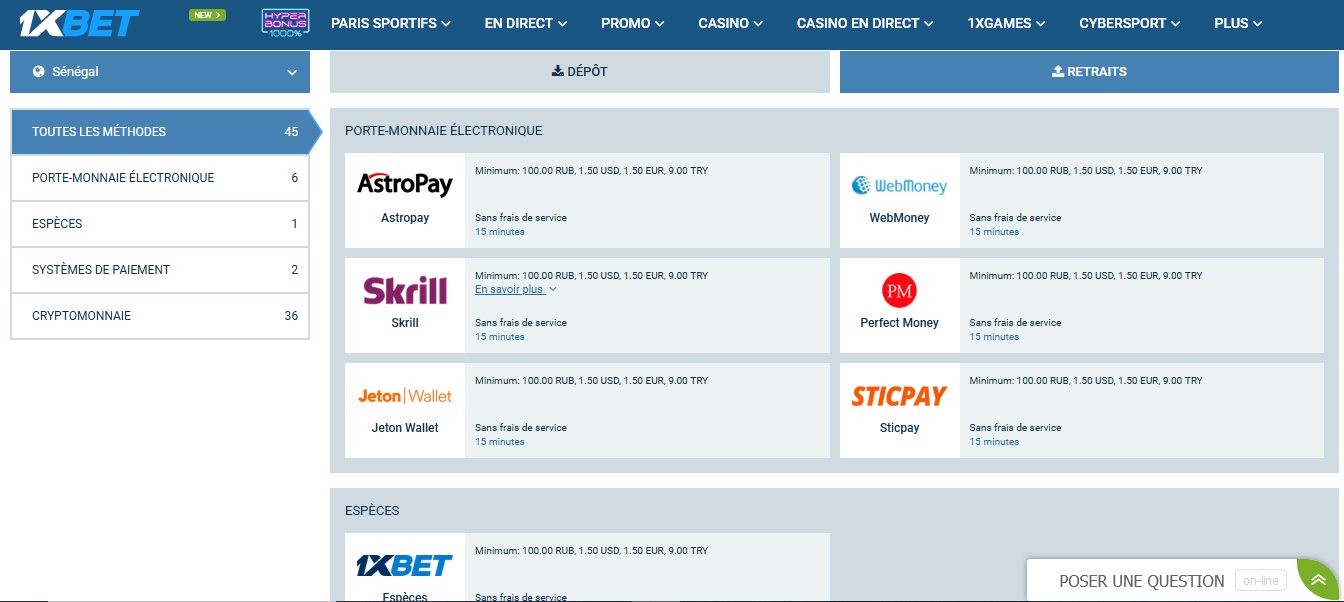Click Porte-monnaie électronique section heading
The height and width of the screenshot is (602, 1344).
[444, 131]
